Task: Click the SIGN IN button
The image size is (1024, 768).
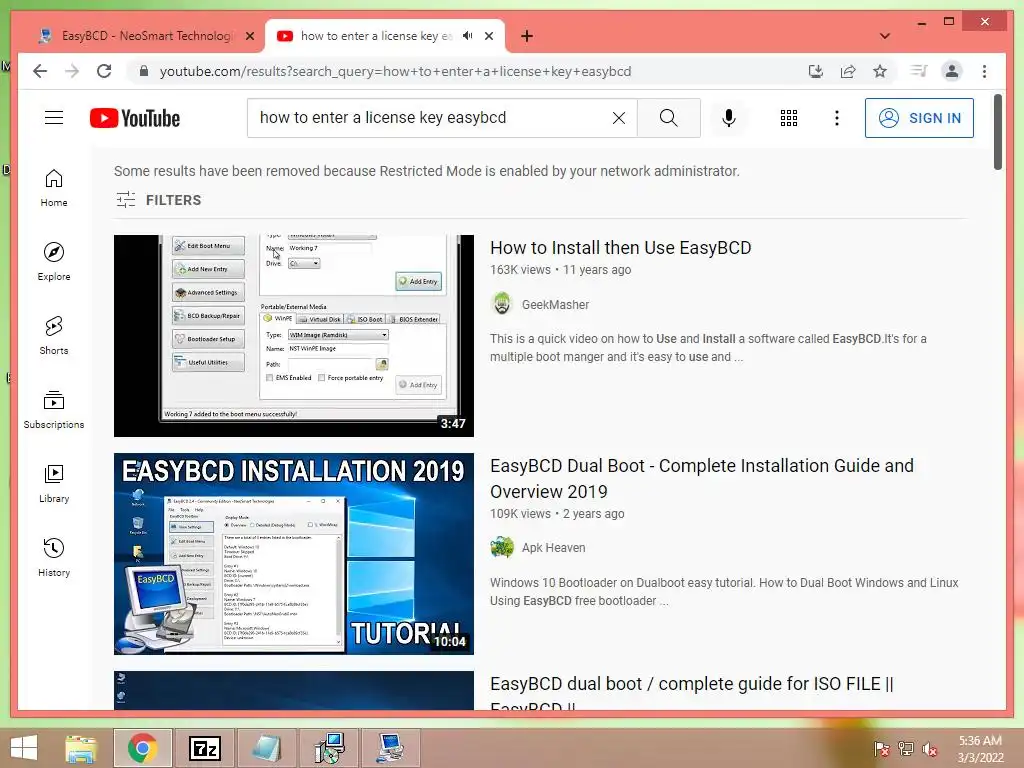Action: pos(919,118)
